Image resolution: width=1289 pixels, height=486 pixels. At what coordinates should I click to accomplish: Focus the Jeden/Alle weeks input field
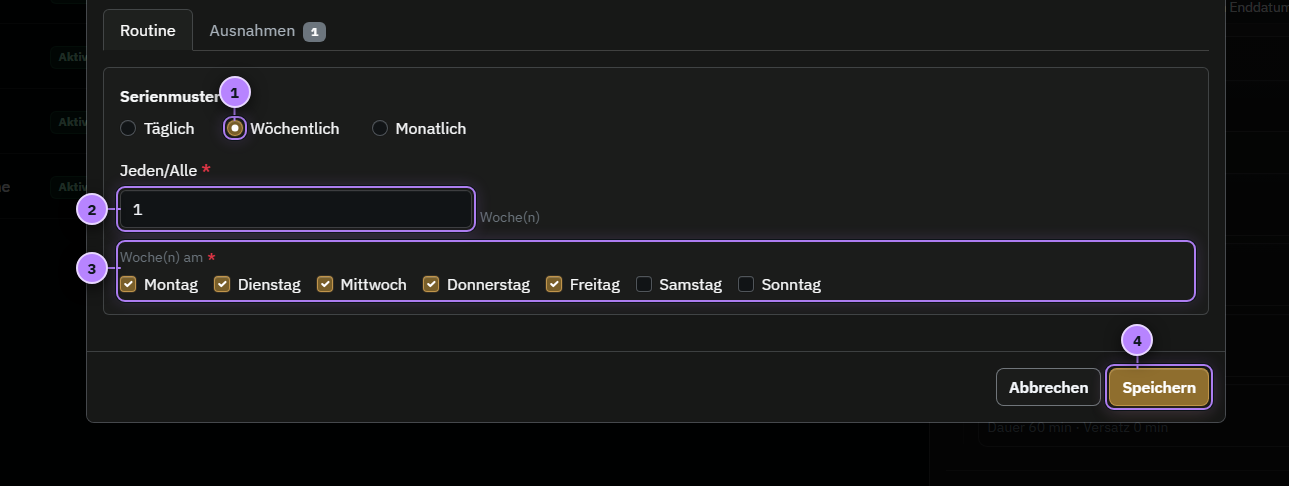tap(296, 210)
